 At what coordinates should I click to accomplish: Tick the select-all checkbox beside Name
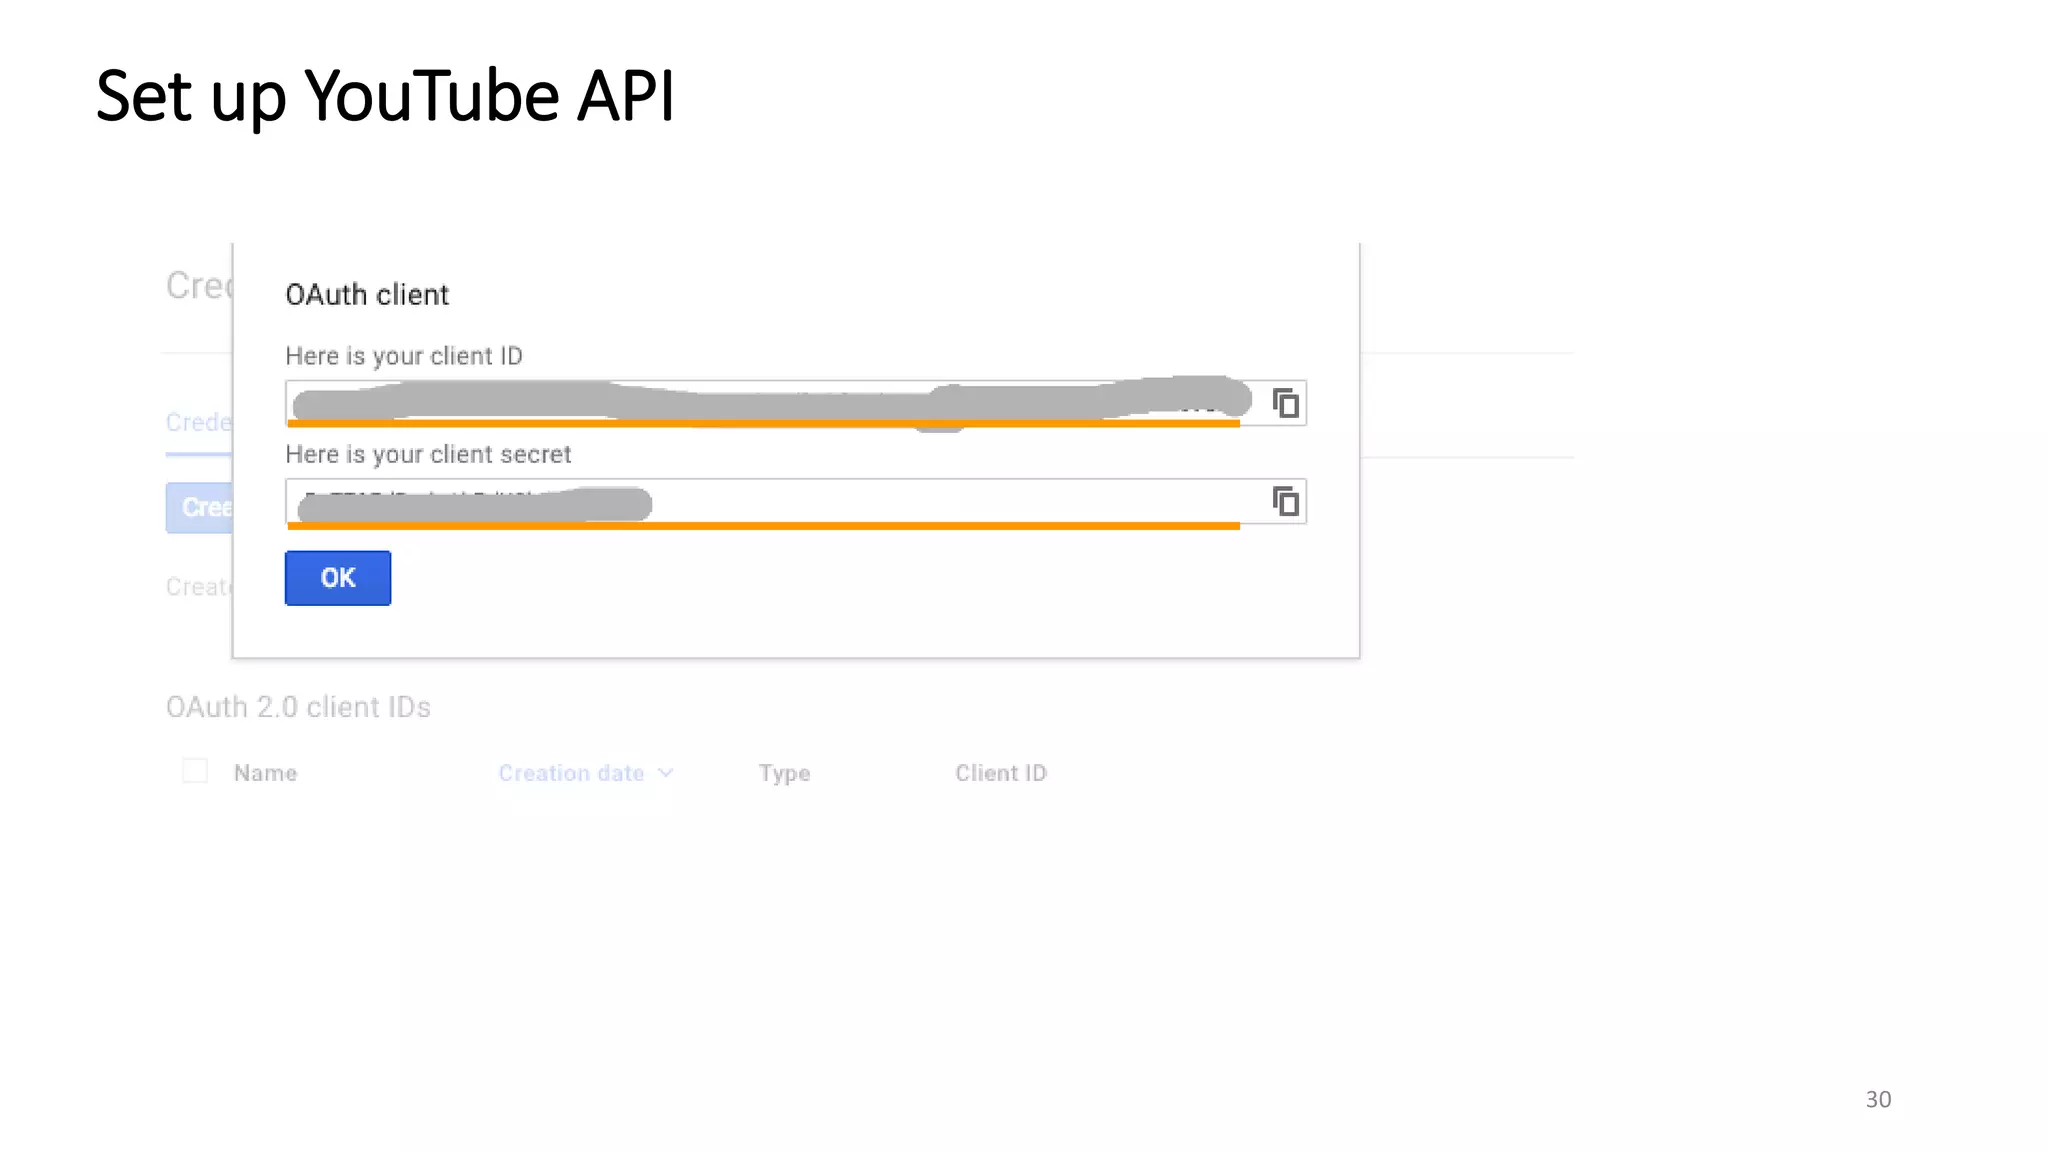coord(195,771)
